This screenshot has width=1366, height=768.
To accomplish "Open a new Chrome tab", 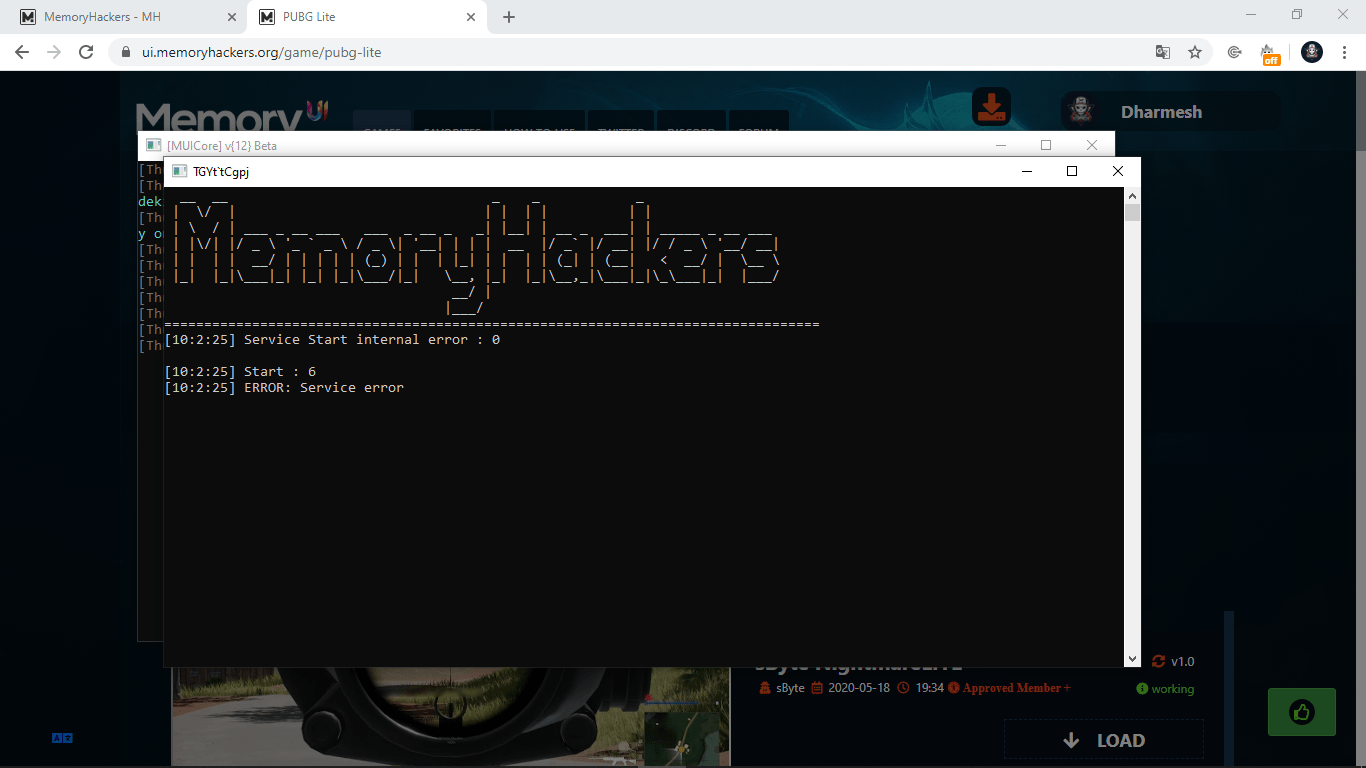I will [509, 17].
